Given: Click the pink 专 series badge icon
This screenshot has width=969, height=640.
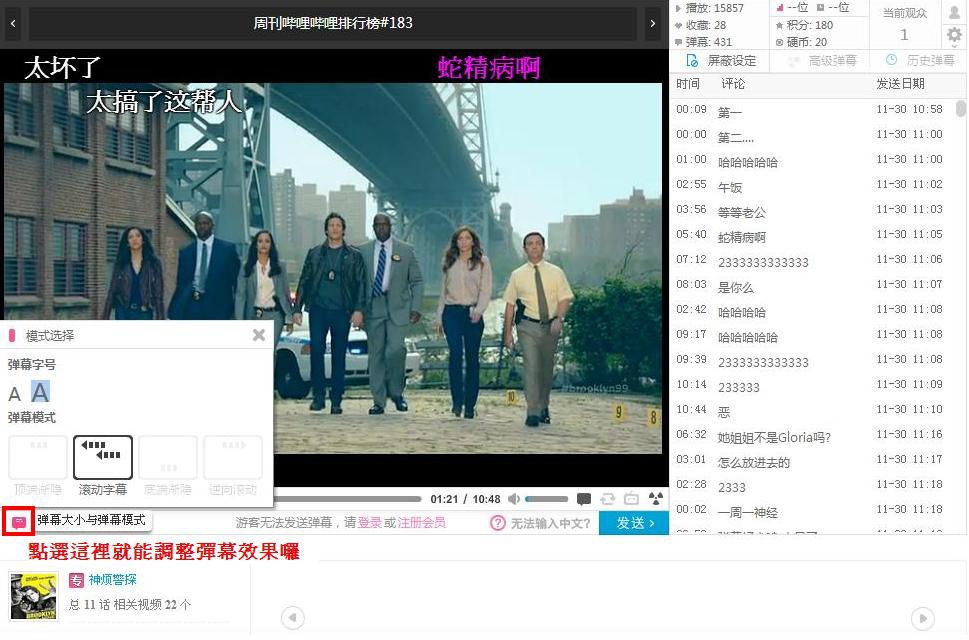Looking at the screenshot, I should (76, 580).
